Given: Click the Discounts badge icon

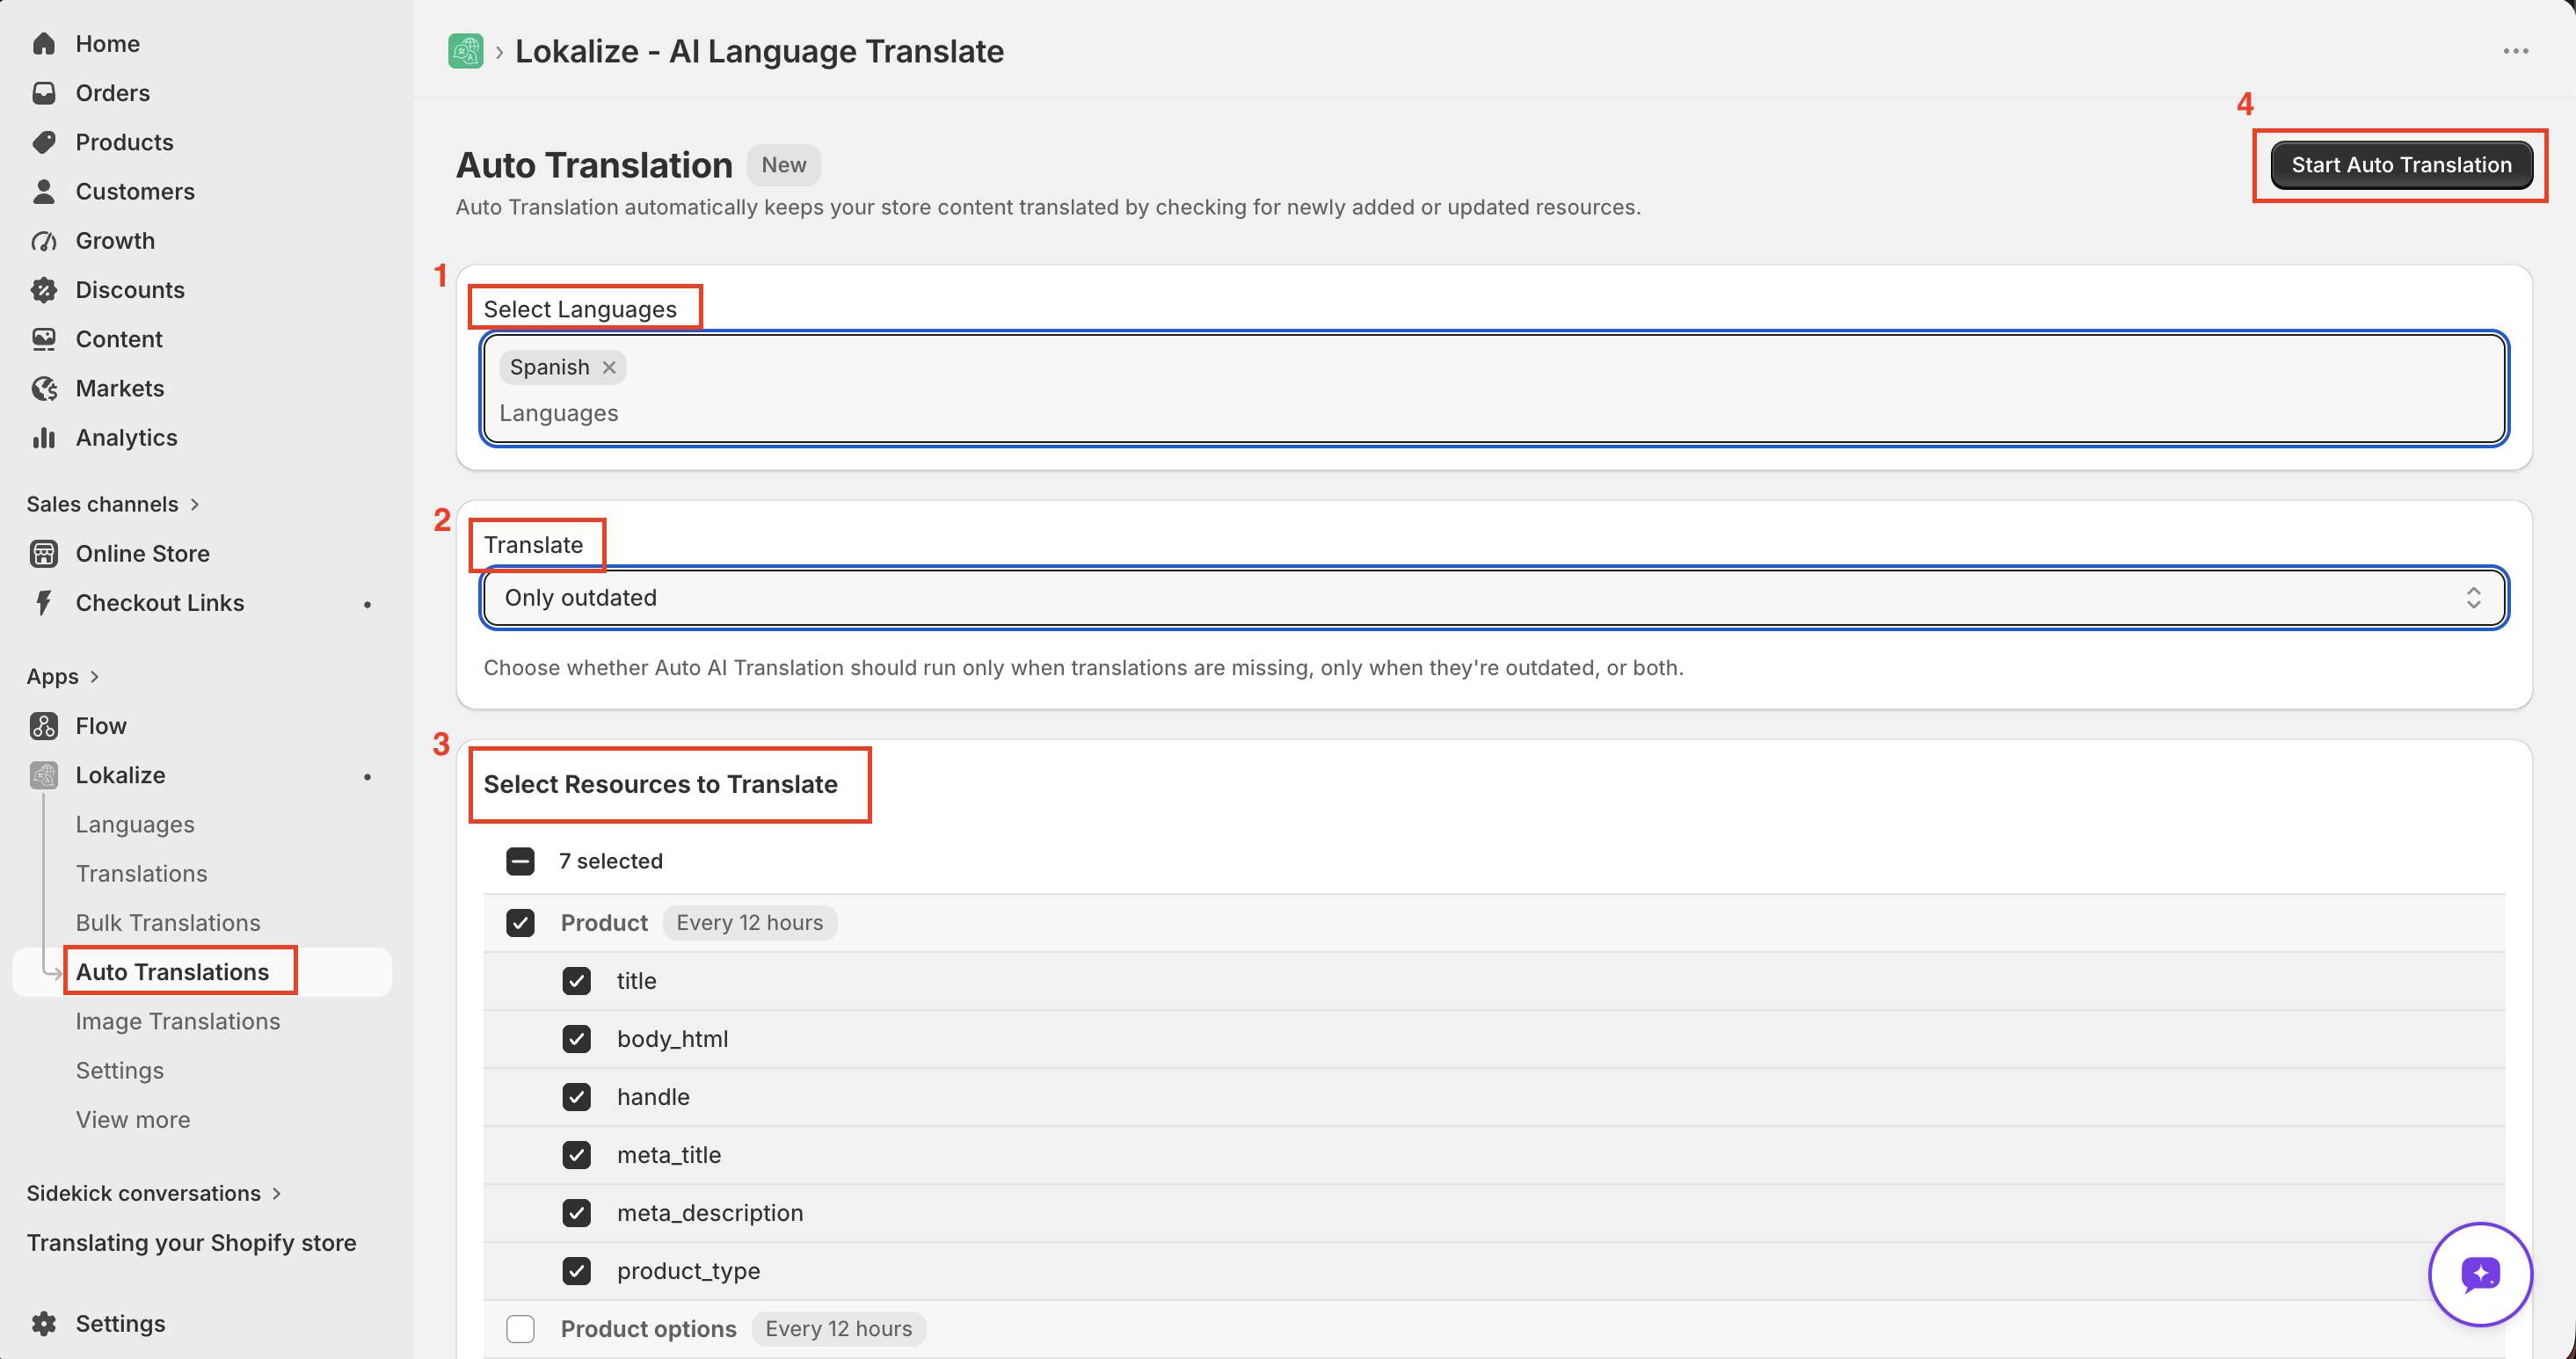Looking at the screenshot, I should (43, 290).
